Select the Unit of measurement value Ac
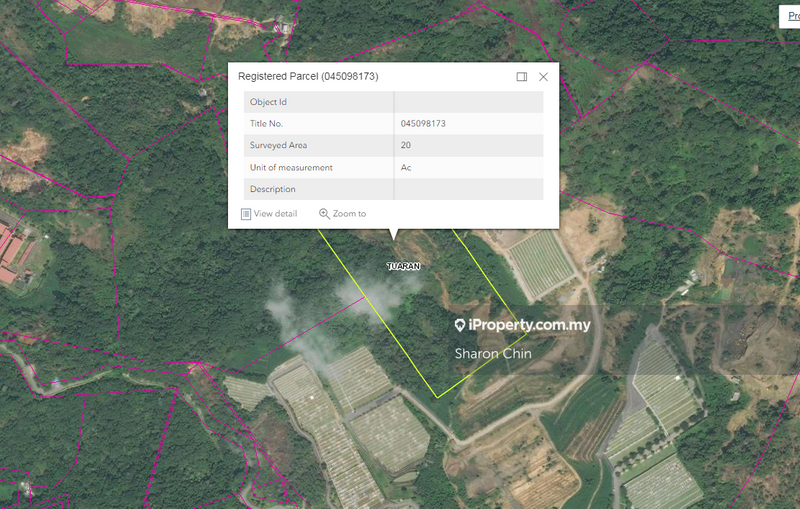This screenshot has width=800, height=509. 406,168
